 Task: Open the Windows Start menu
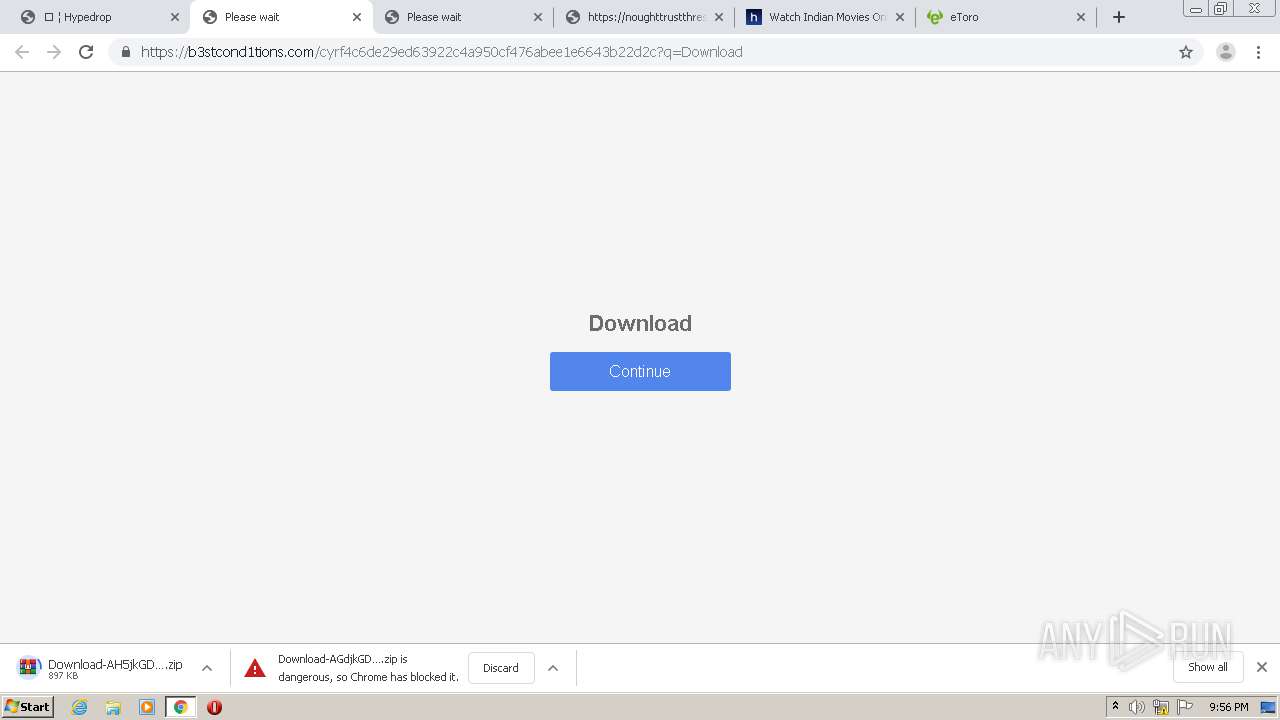[28, 706]
